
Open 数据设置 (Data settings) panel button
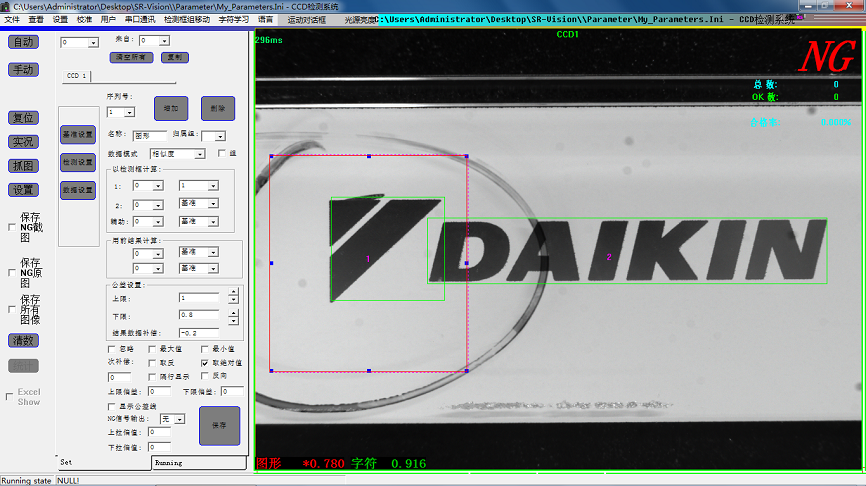pos(77,190)
